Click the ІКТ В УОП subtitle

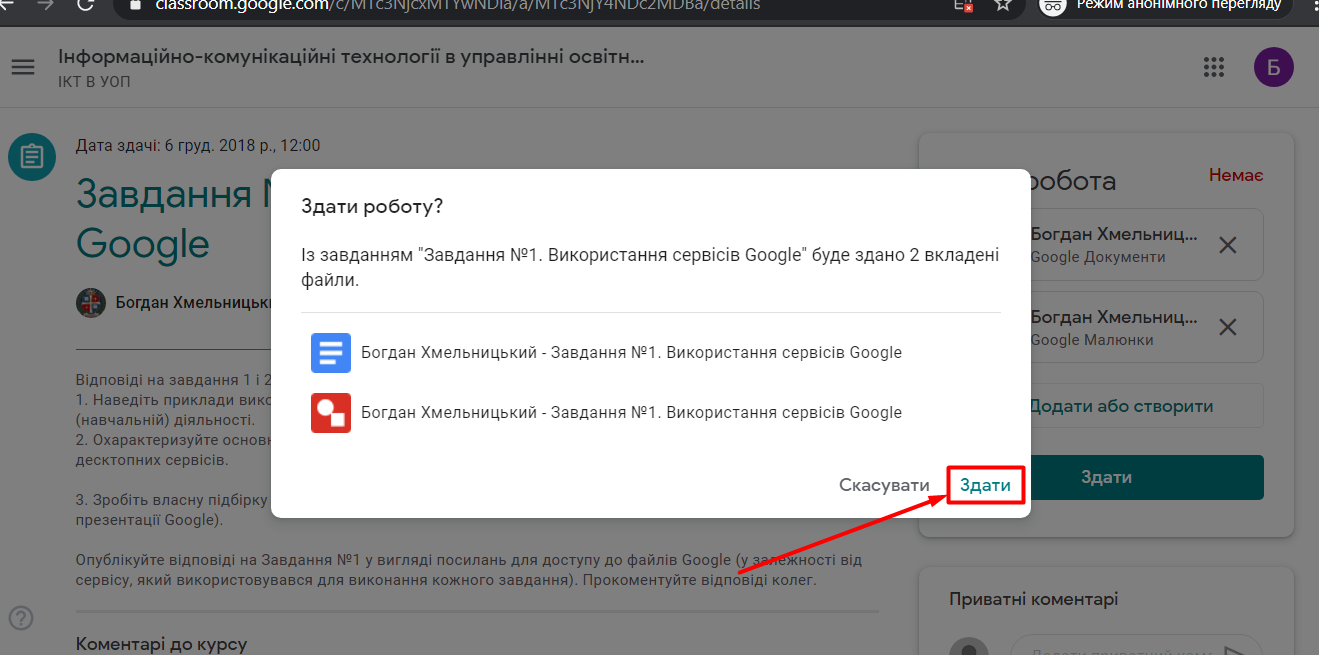click(94, 82)
